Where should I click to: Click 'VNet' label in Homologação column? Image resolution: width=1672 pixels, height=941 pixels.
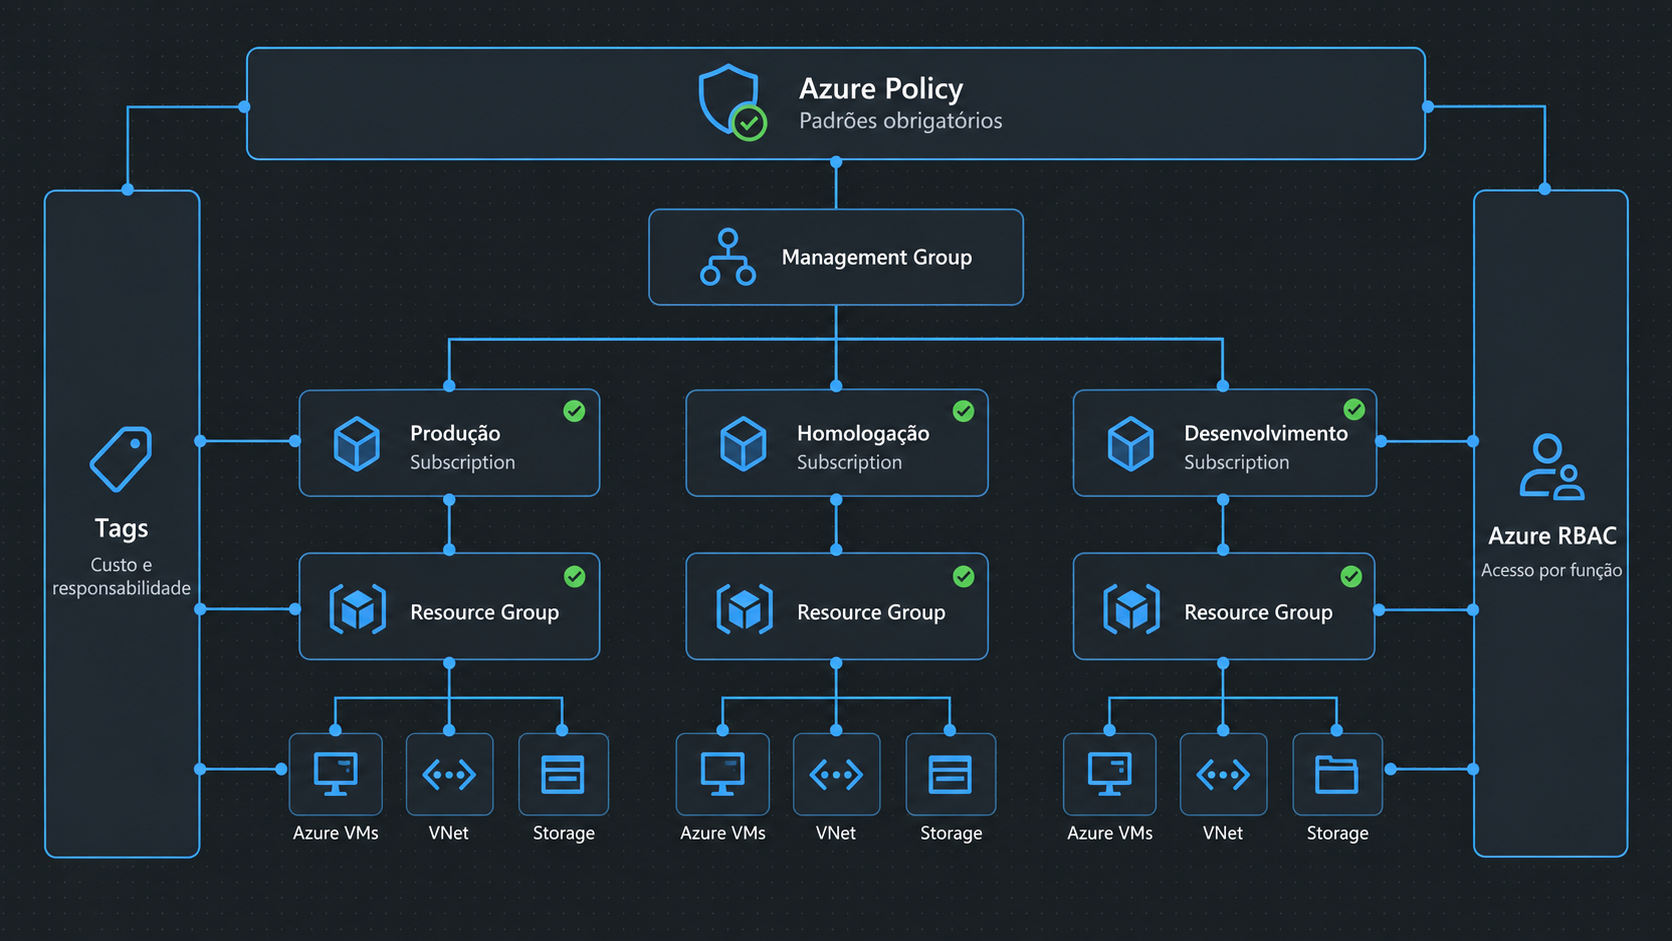click(x=836, y=833)
